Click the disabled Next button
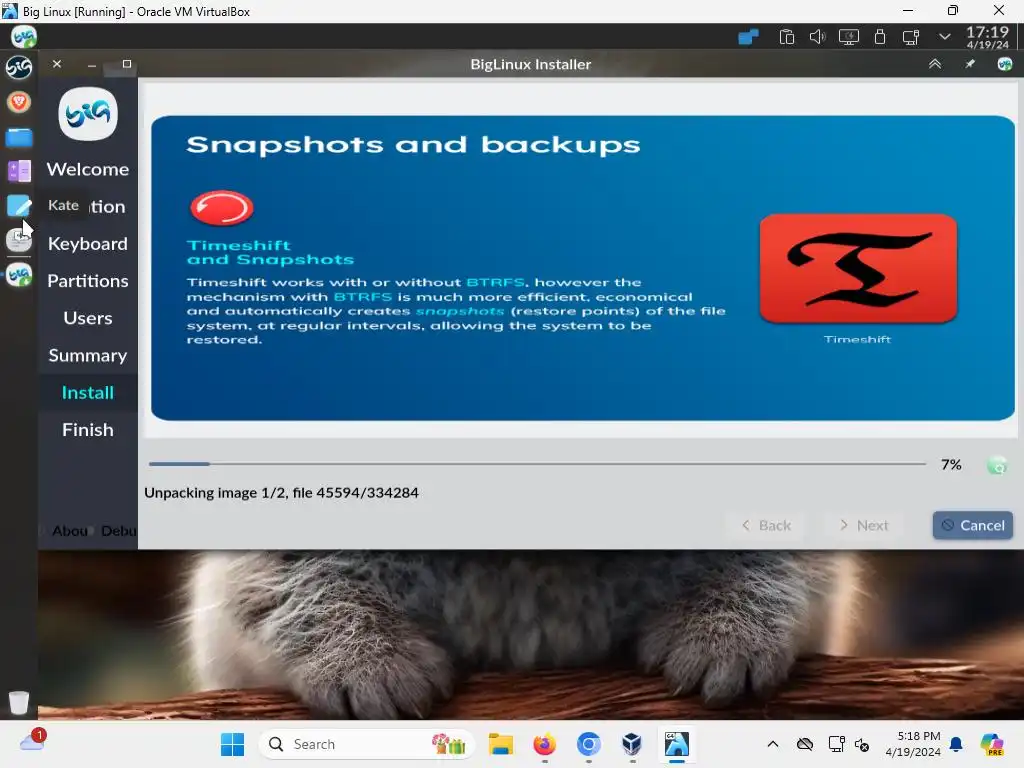This screenshot has width=1024, height=768. 864,525
